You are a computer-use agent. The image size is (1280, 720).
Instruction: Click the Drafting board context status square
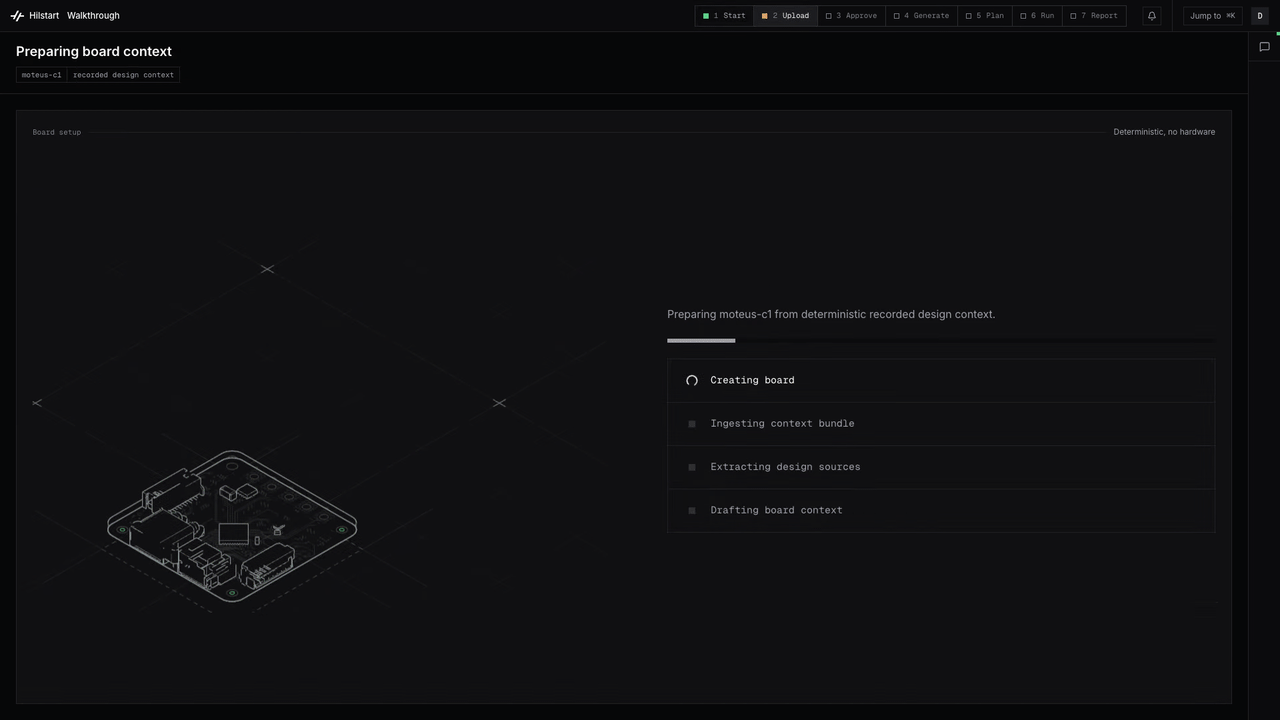pyautogui.click(x=692, y=510)
